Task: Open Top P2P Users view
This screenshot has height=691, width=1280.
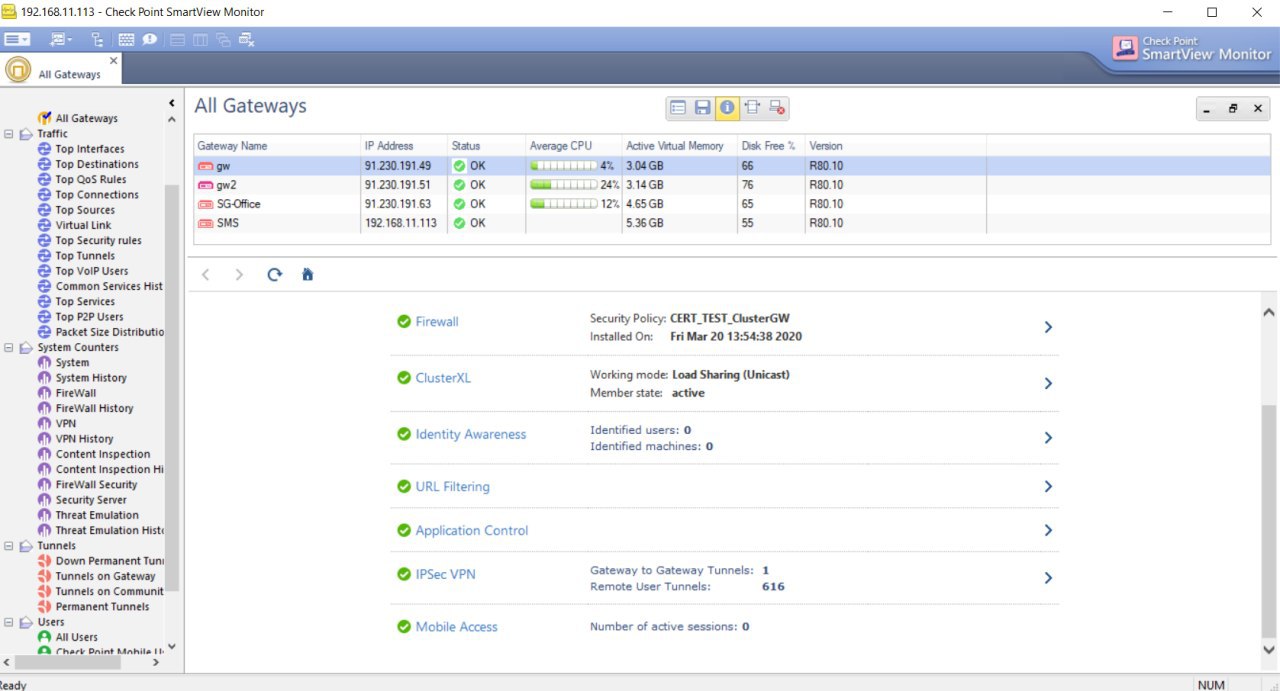Action: click(89, 317)
